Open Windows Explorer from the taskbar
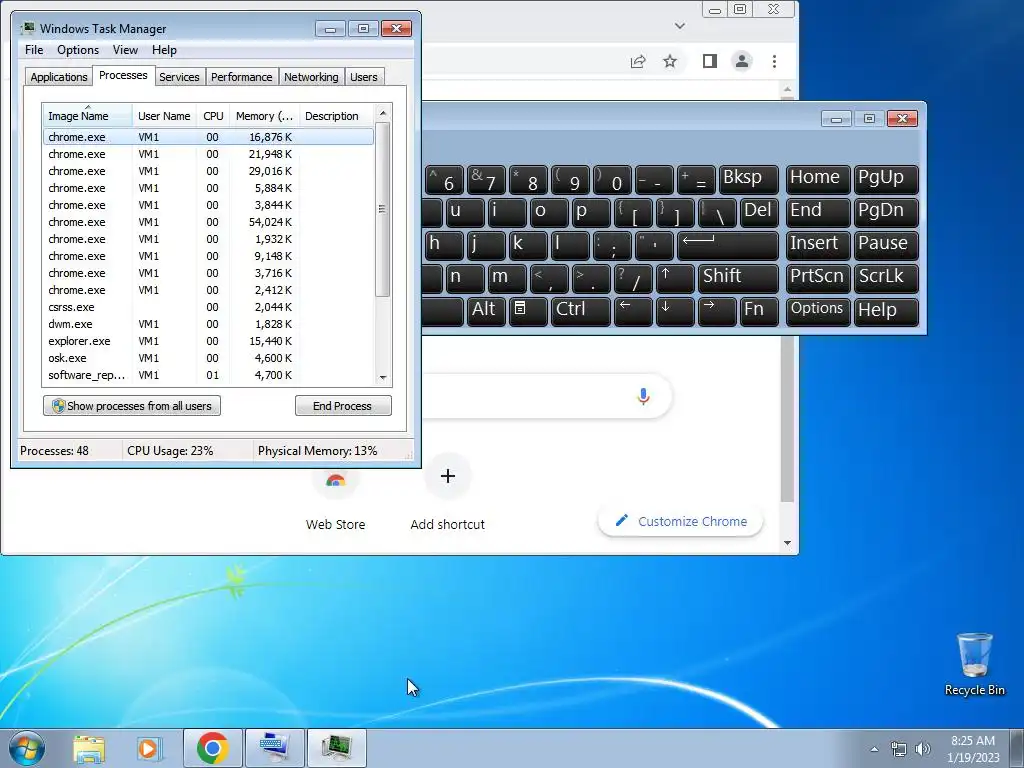This screenshot has height=768, width=1024. [89, 748]
